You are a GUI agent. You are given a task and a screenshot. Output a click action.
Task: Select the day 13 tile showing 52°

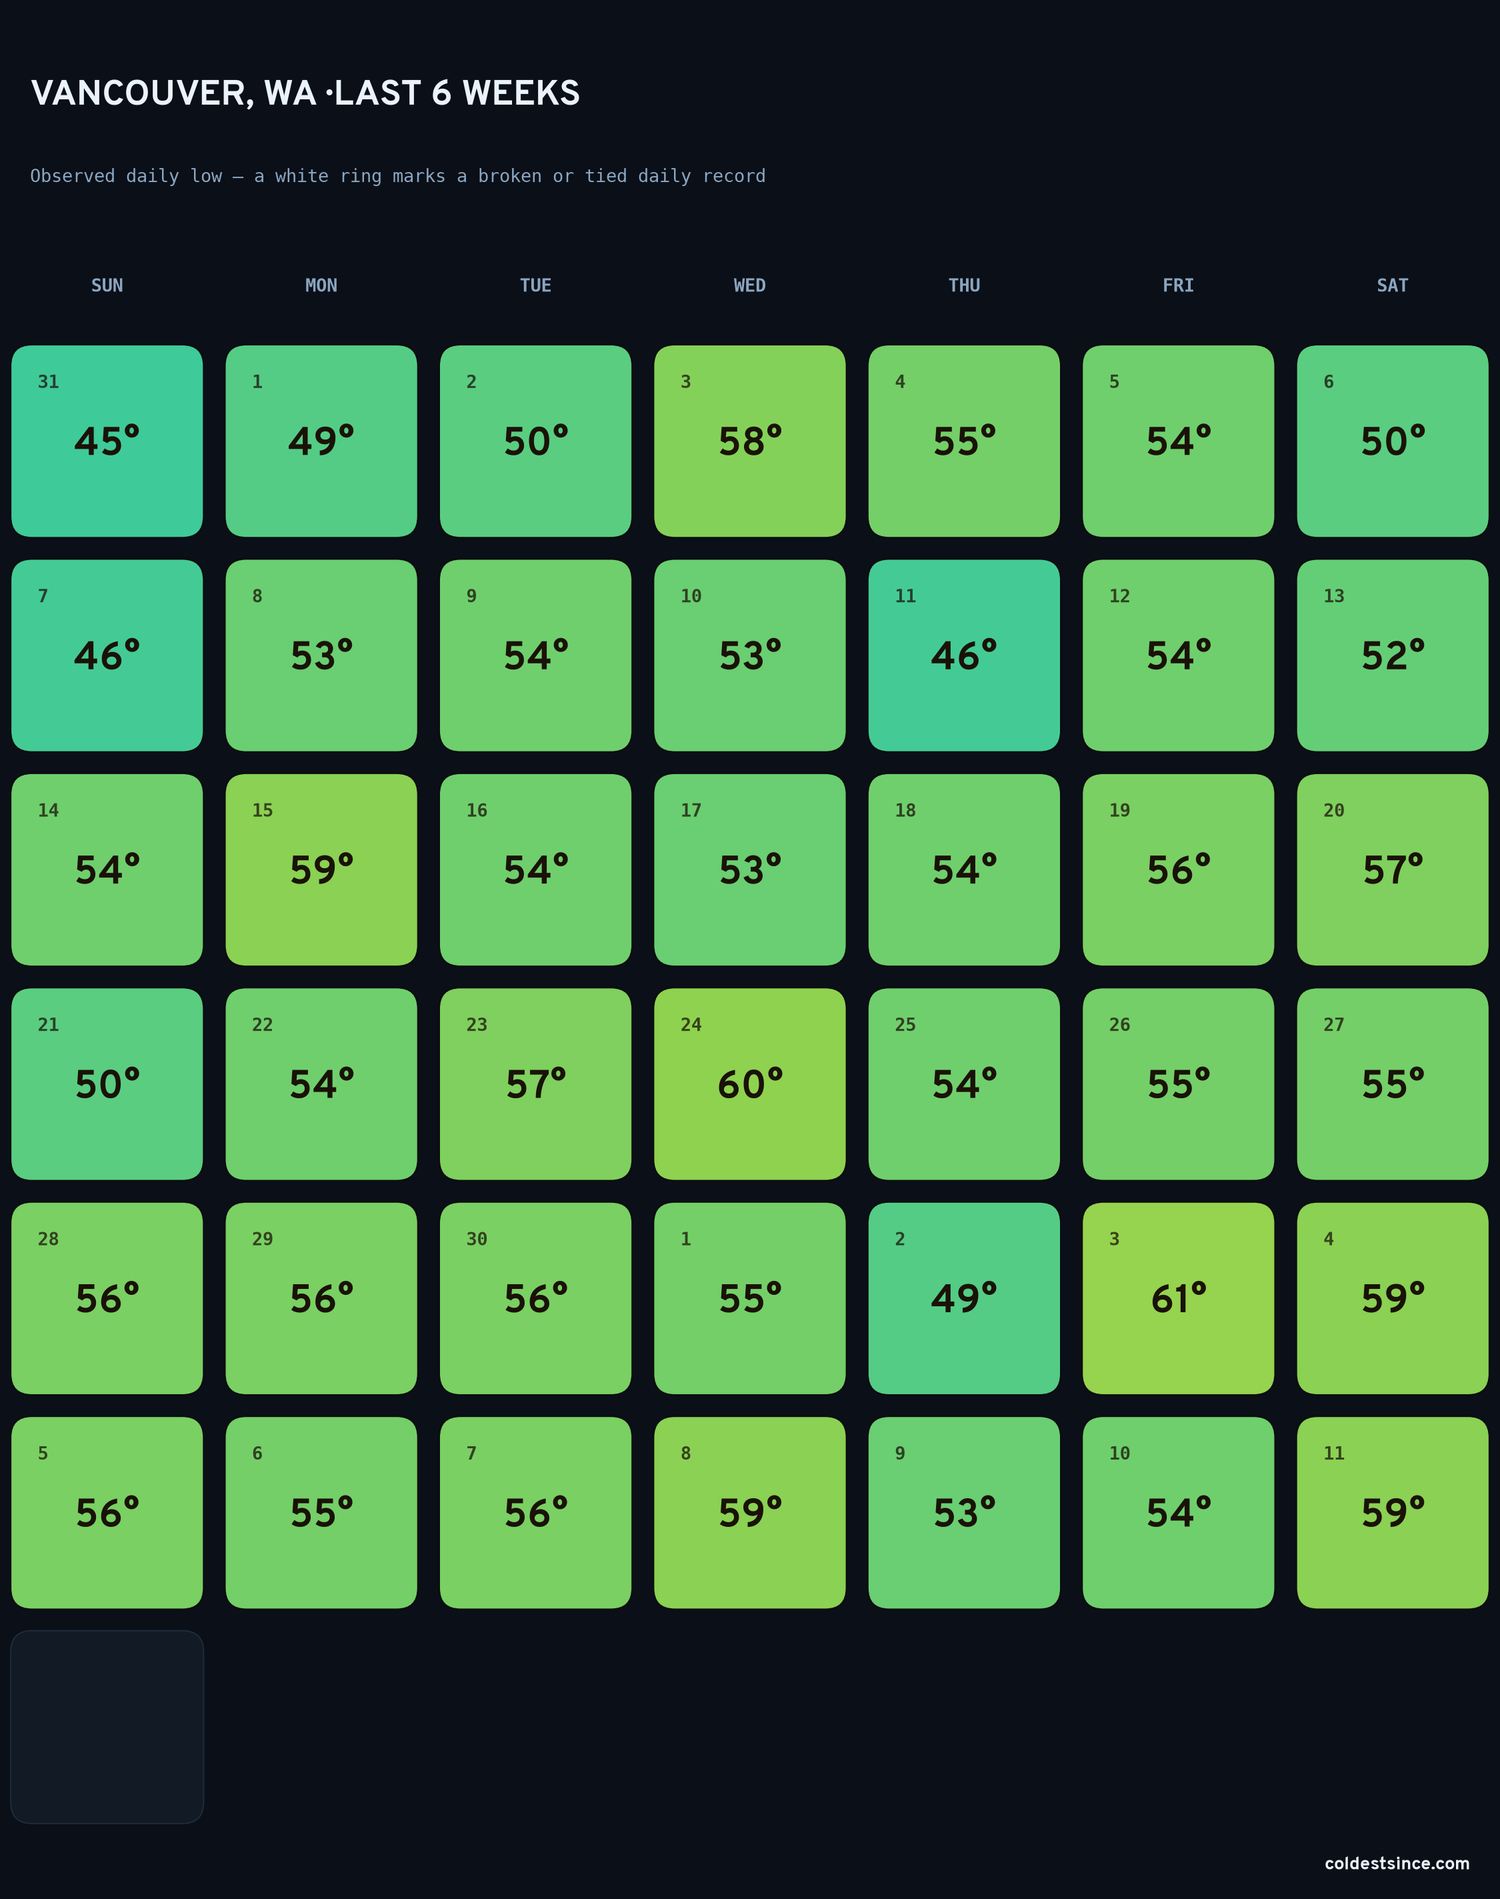[1392, 655]
